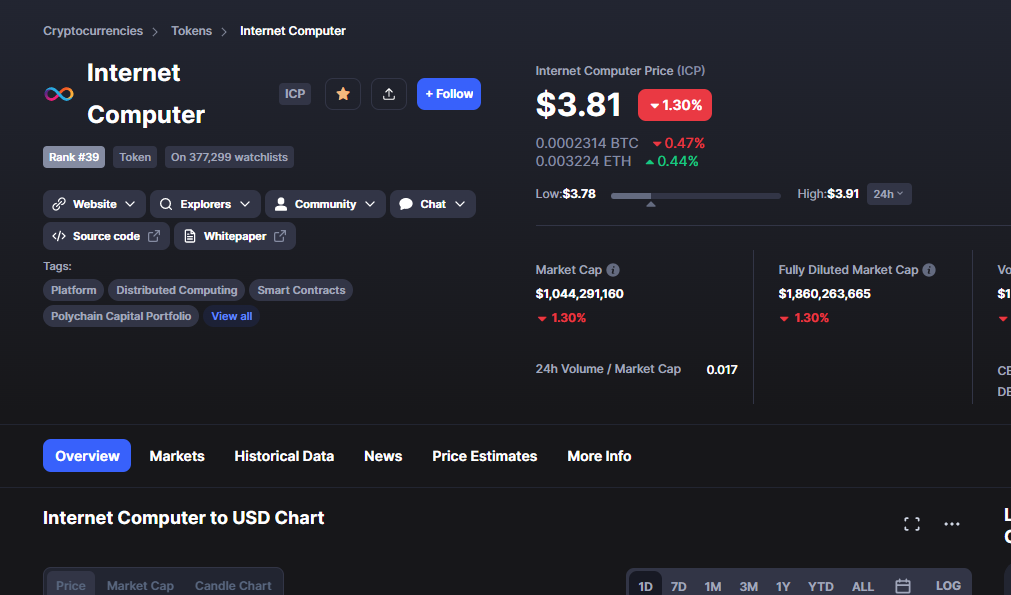Viewport: 1011px width, 595px height.
Task: Open the Price Estimates tab
Action: point(484,456)
